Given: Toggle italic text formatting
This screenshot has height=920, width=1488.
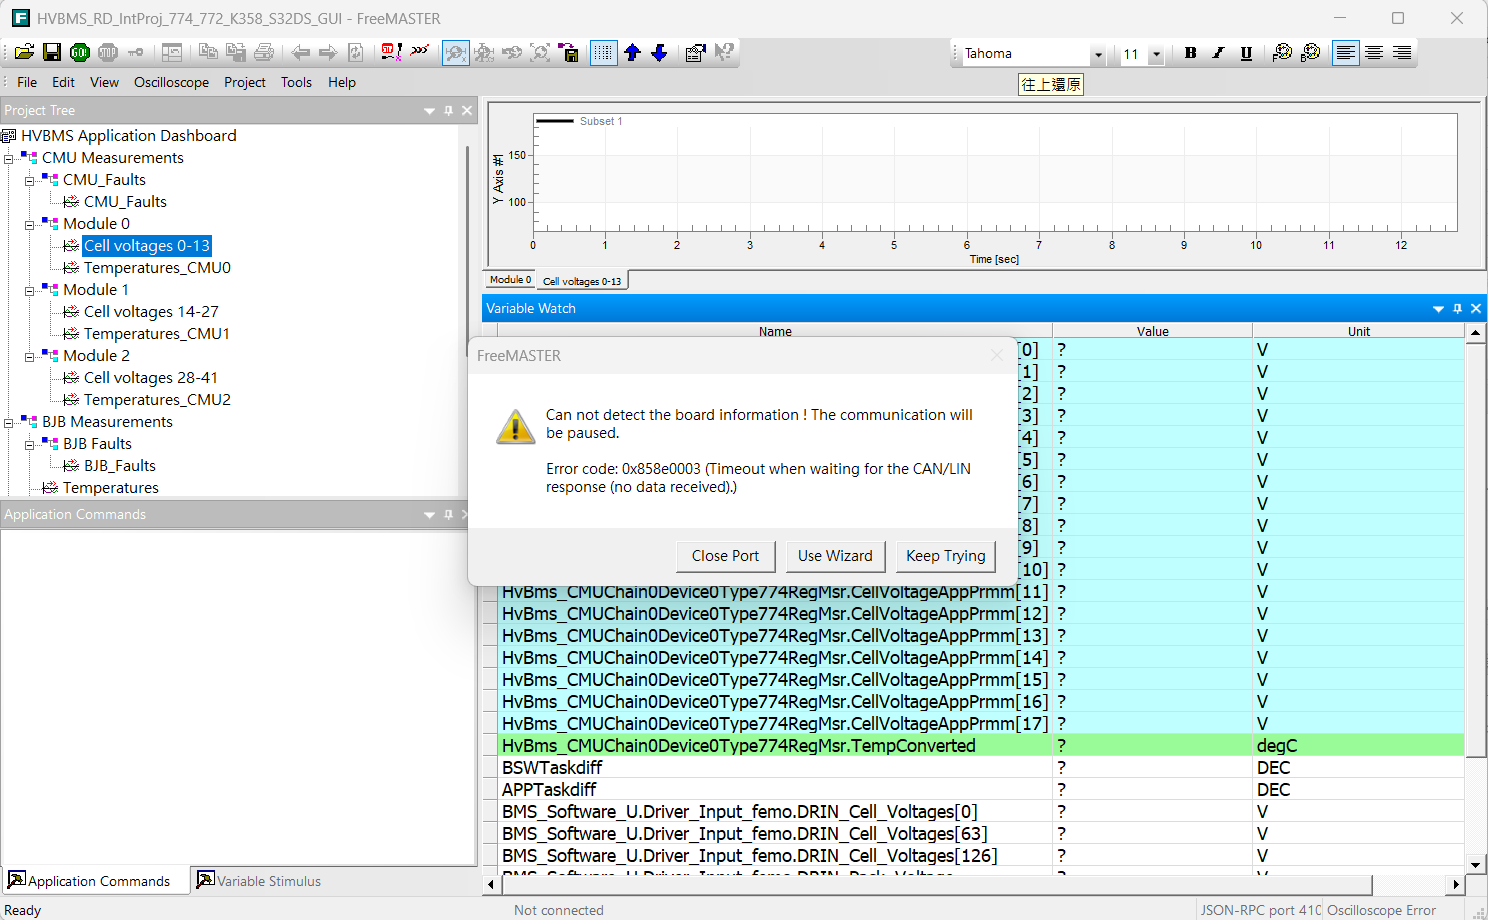Looking at the screenshot, I should [x=1218, y=53].
